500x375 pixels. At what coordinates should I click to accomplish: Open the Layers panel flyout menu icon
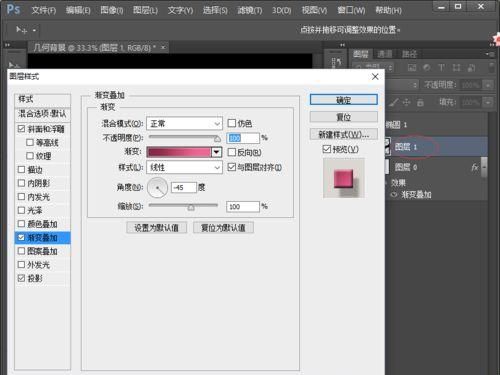(x=489, y=54)
